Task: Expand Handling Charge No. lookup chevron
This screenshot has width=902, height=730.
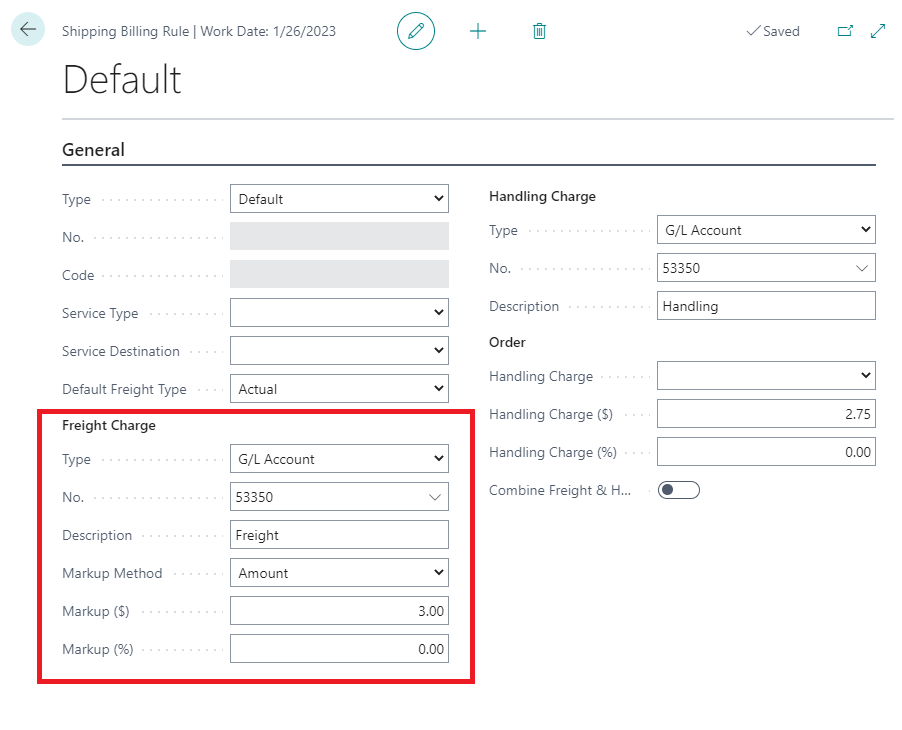Action: point(862,268)
